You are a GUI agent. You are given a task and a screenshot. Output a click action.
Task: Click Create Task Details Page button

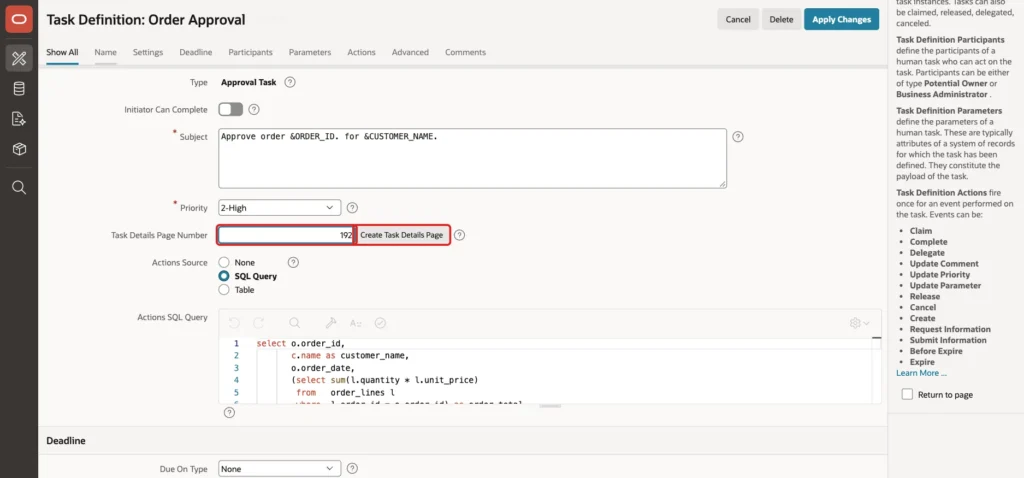pyautogui.click(x=402, y=235)
